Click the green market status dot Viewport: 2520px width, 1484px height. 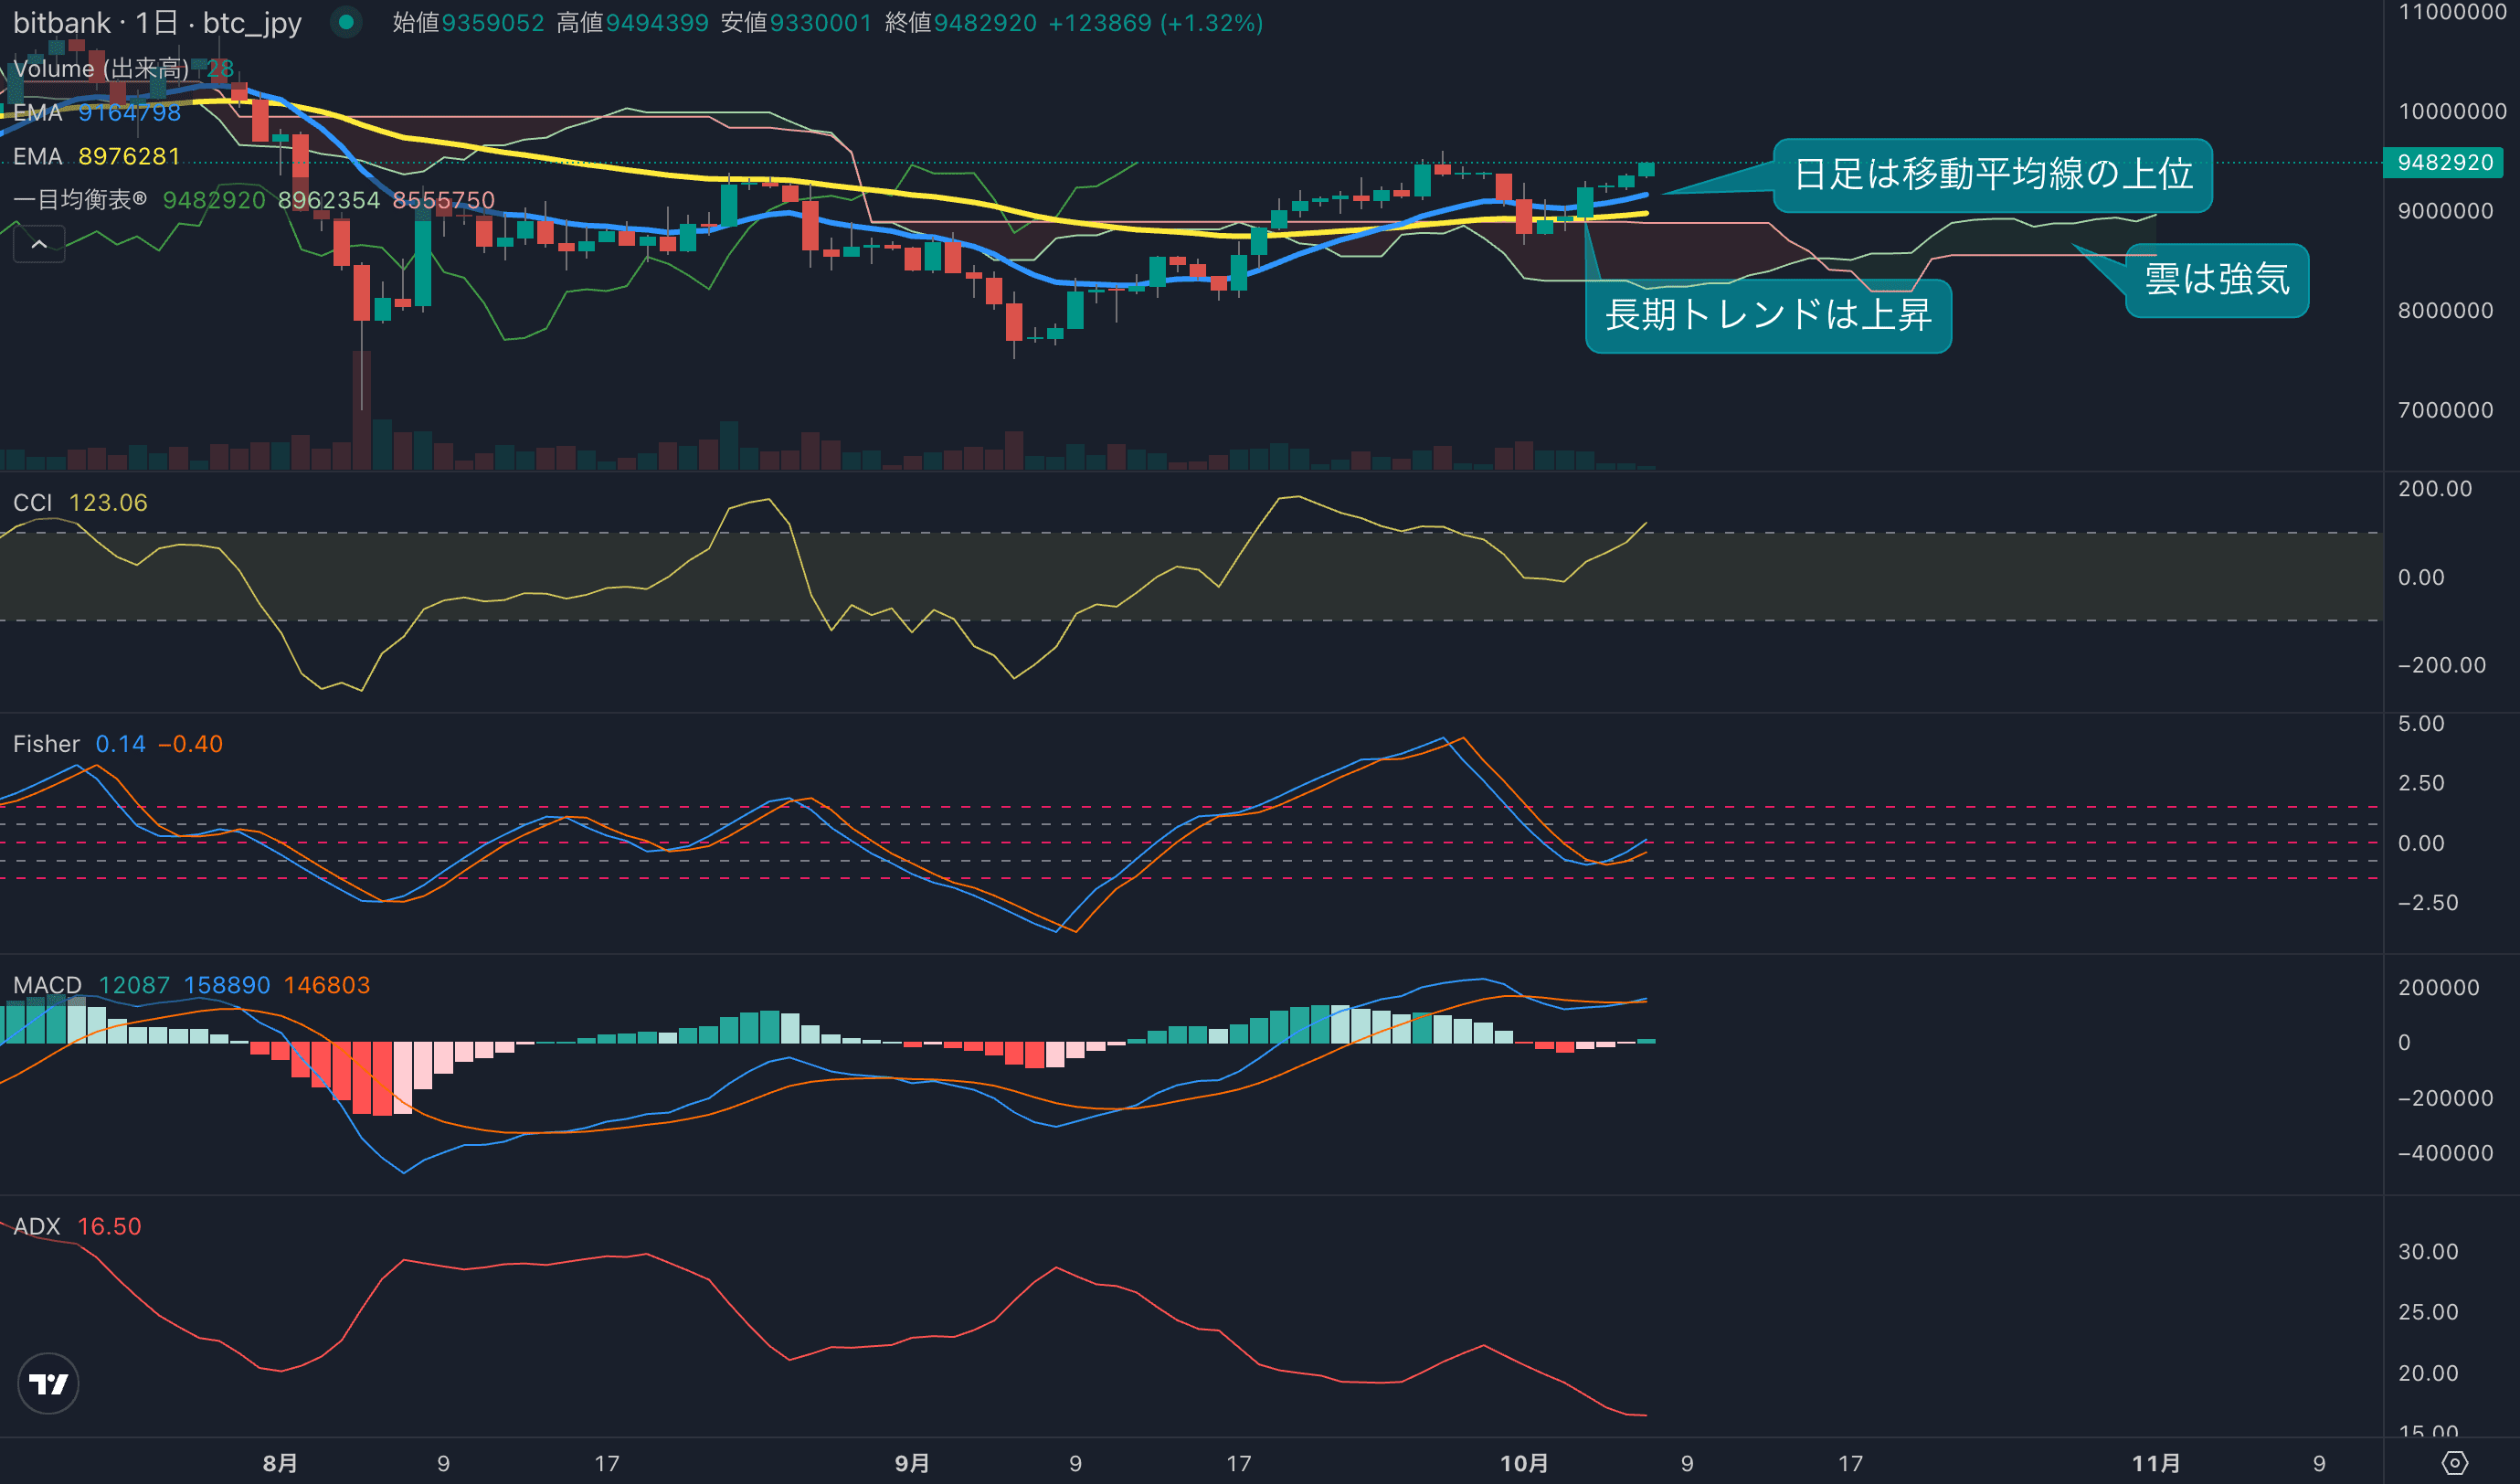click(346, 22)
